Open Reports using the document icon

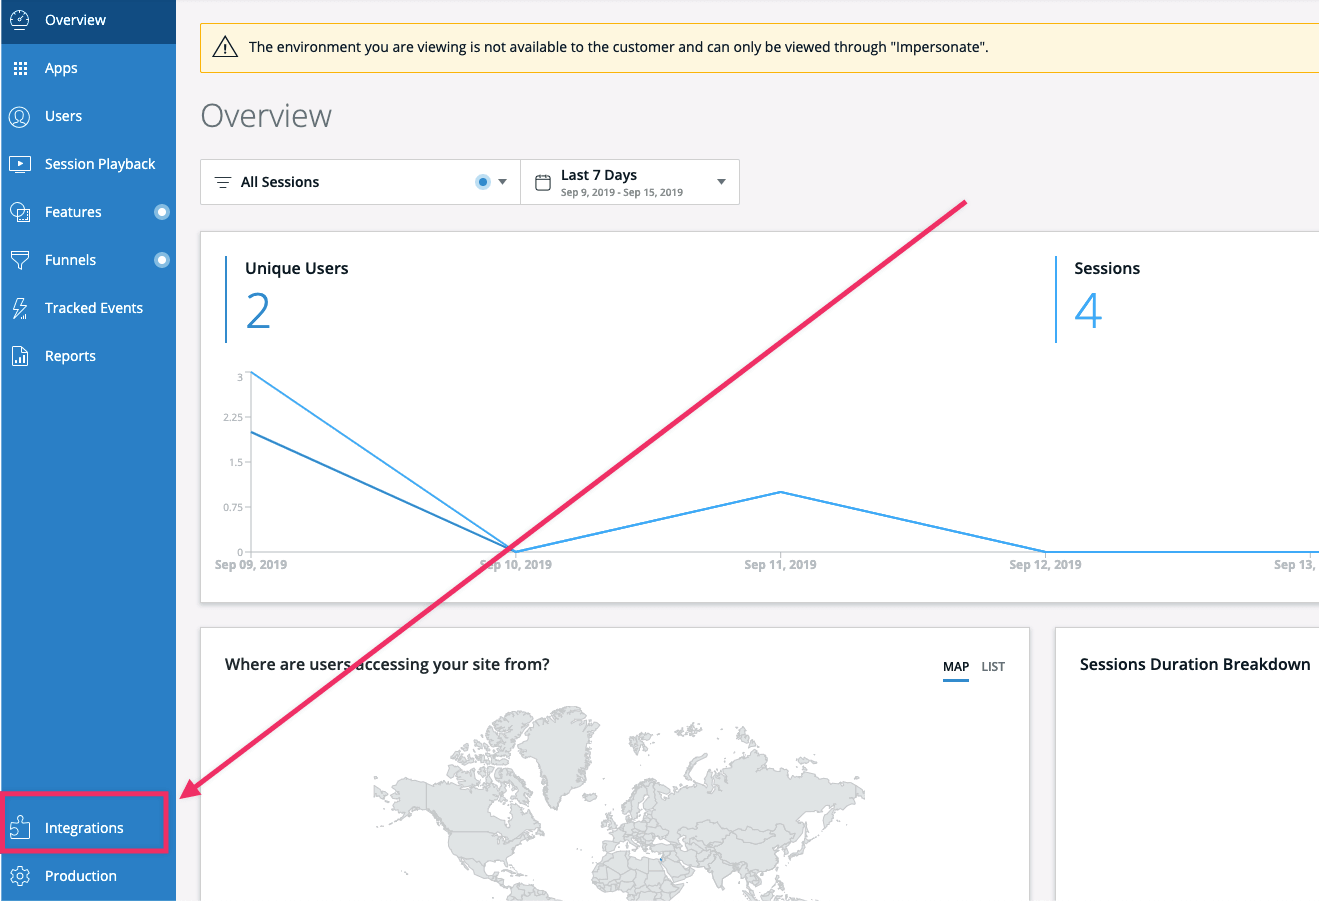[19, 355]
